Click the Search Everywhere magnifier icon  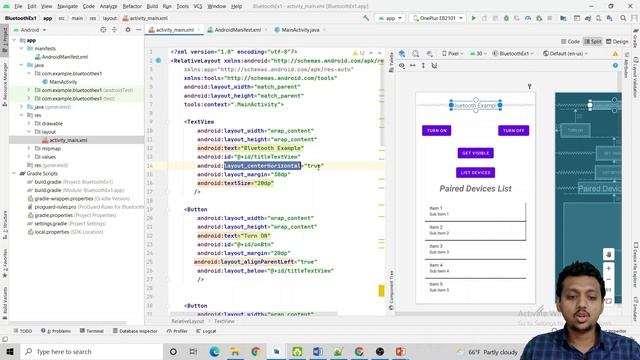623,18
